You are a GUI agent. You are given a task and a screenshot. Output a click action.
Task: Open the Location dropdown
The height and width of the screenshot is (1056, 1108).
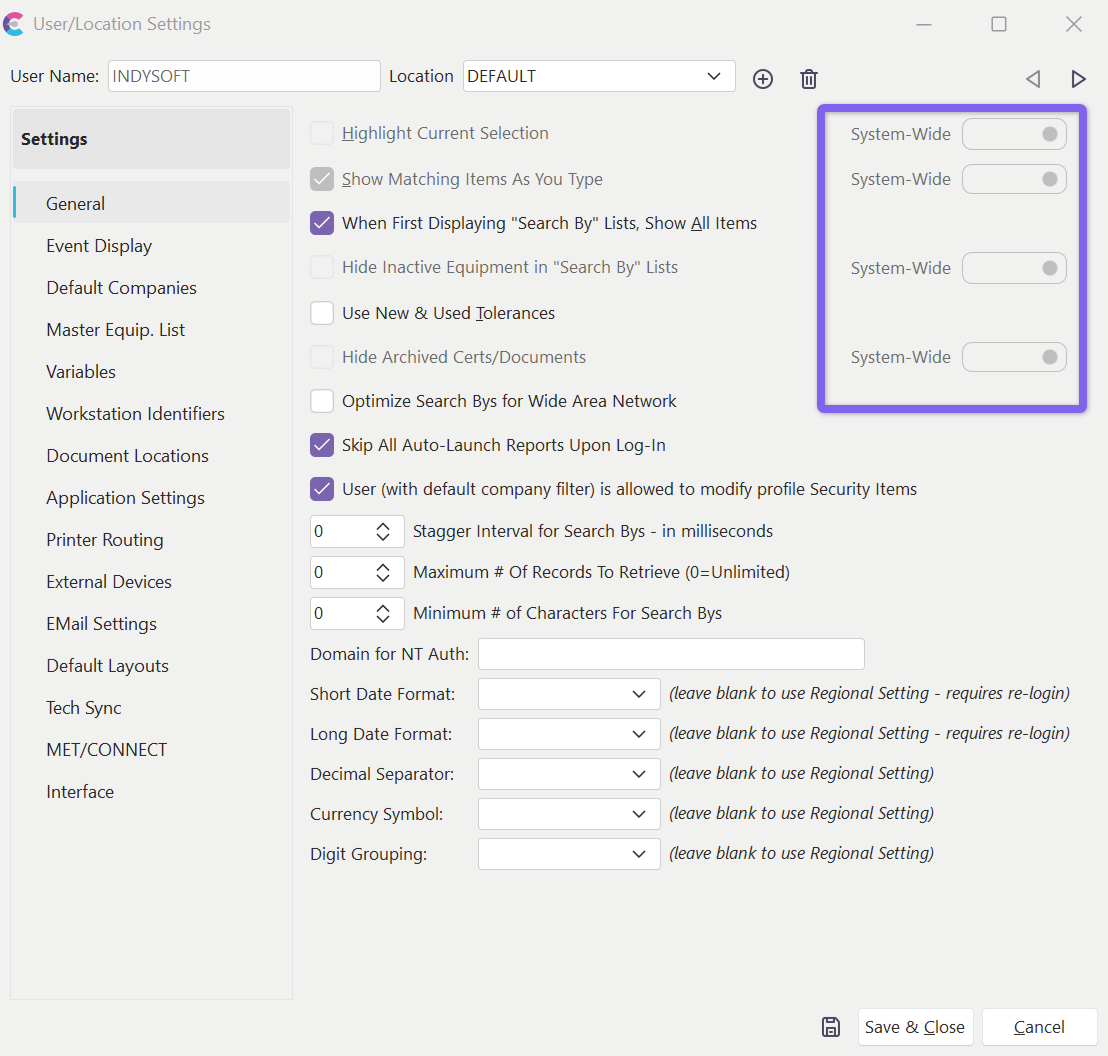(x=713, y=76)
